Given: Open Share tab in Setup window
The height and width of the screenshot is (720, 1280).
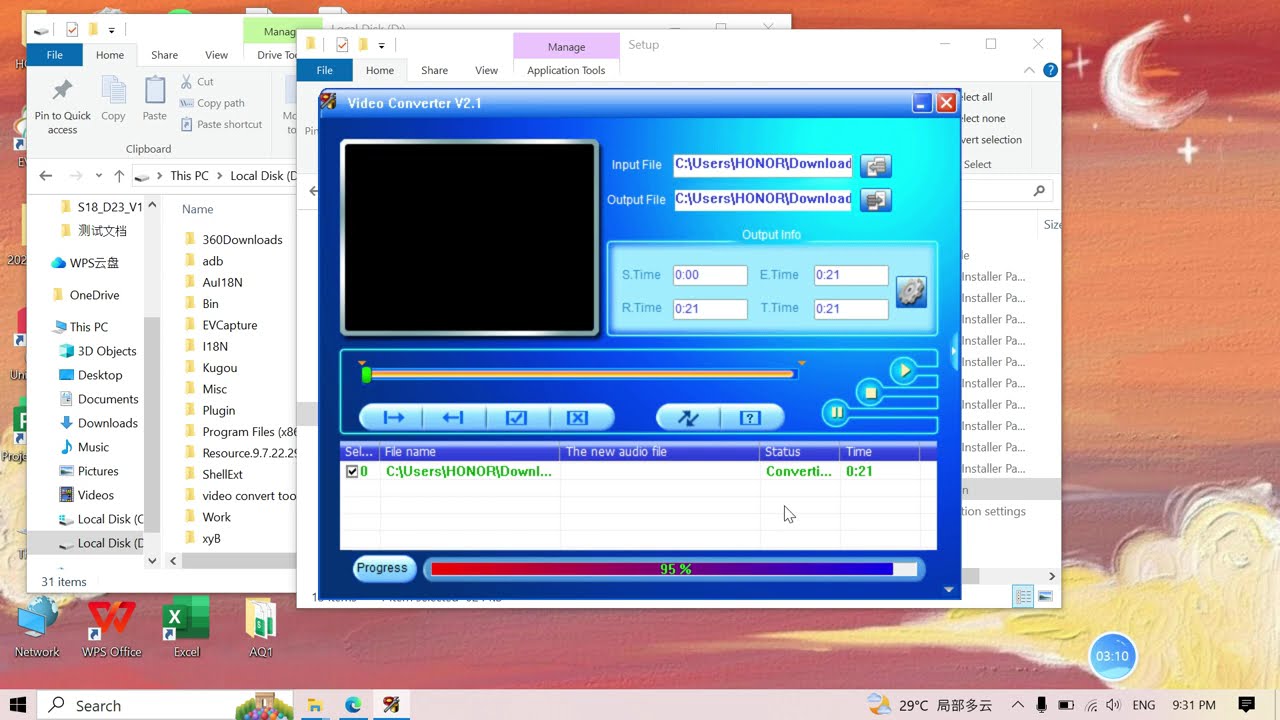Looking at the screenshot, I should (x=434, y=70).
